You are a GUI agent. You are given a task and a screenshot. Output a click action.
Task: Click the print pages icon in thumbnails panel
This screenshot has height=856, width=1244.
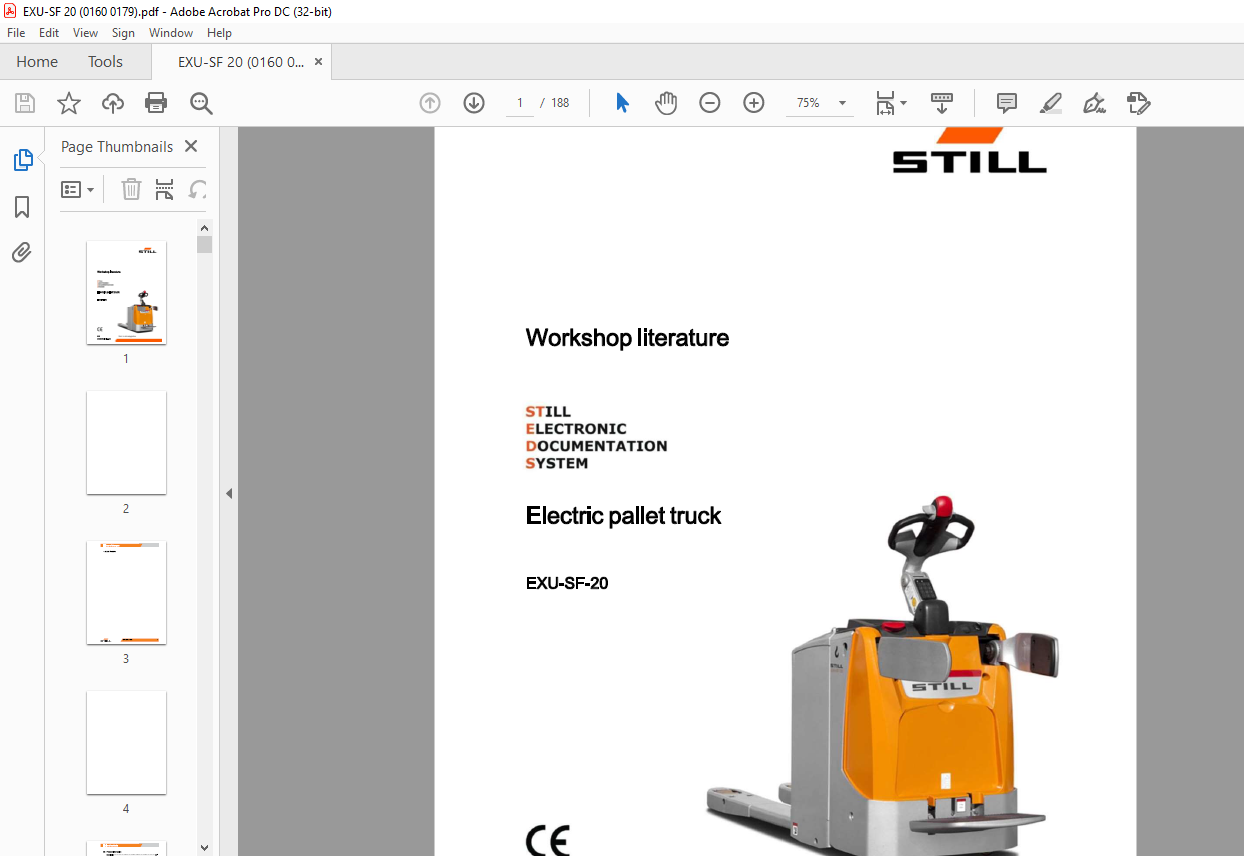pyautogui.click(x=165, y=189)
